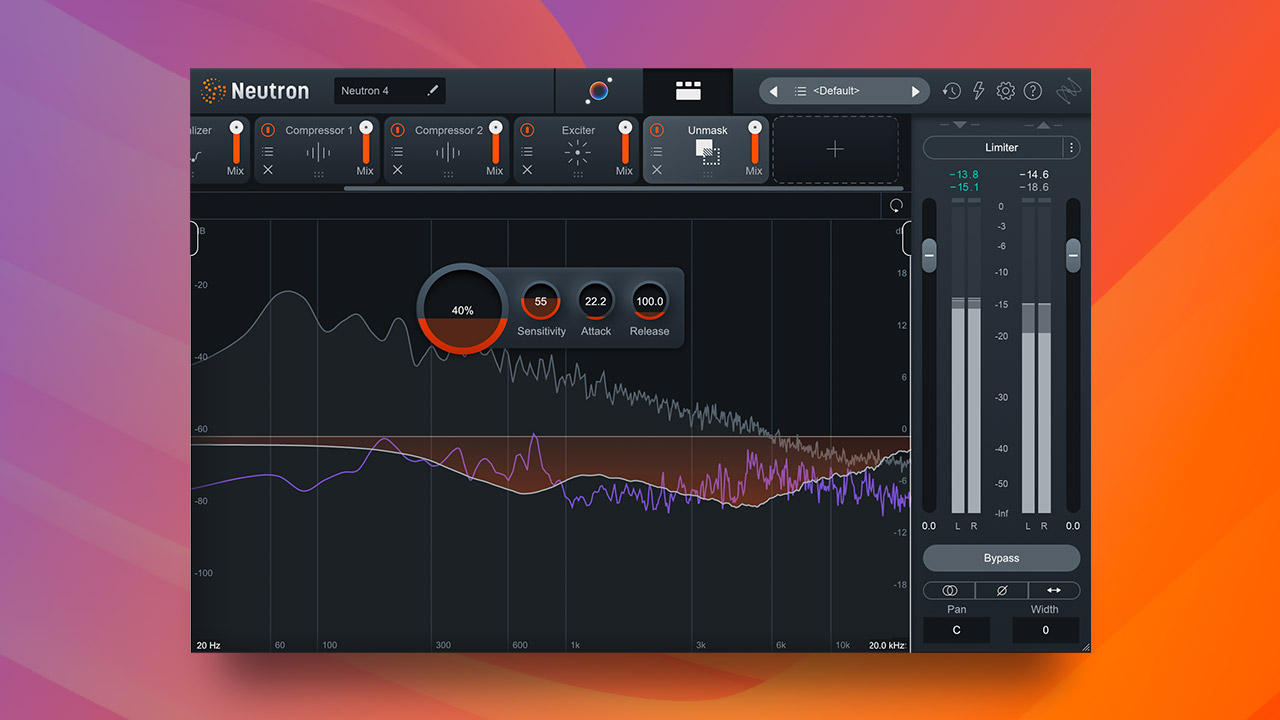Open Compressor 2 module presets list

[398, 152]
